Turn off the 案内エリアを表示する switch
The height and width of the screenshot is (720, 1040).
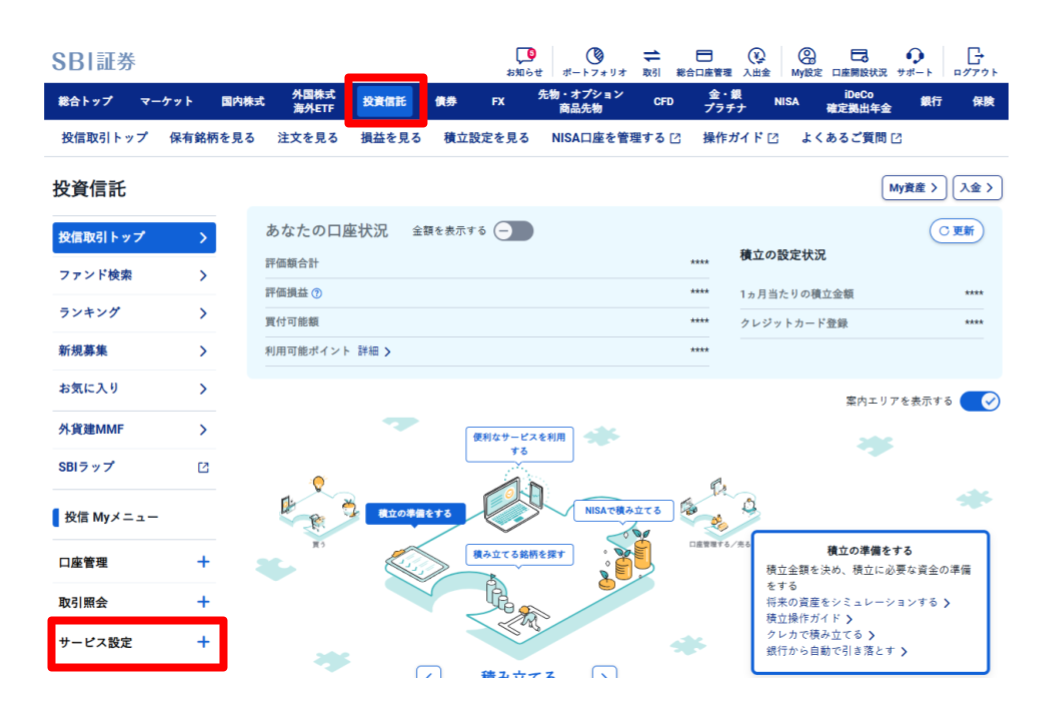[x=980, y=401]
